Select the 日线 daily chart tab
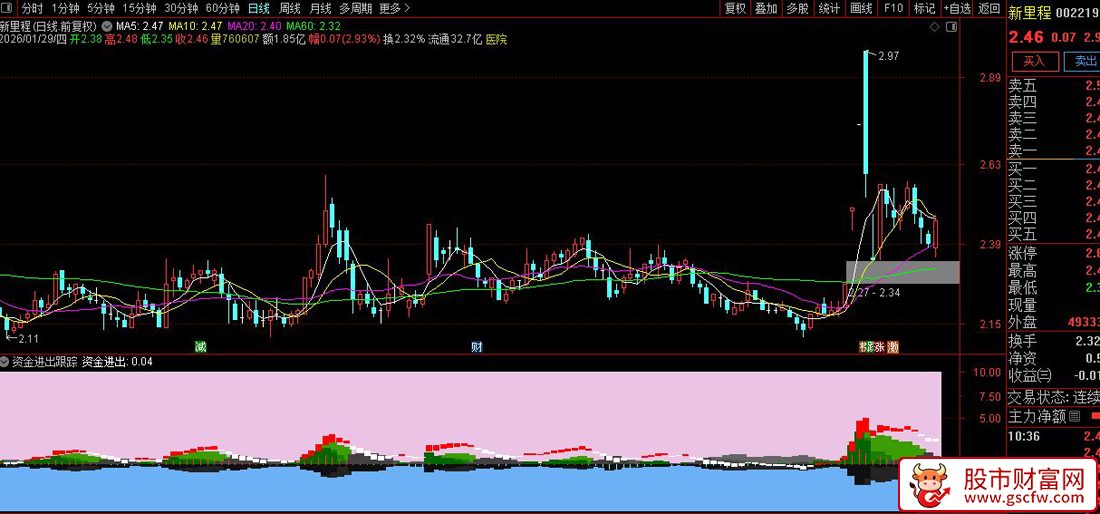 click(259, 8)
